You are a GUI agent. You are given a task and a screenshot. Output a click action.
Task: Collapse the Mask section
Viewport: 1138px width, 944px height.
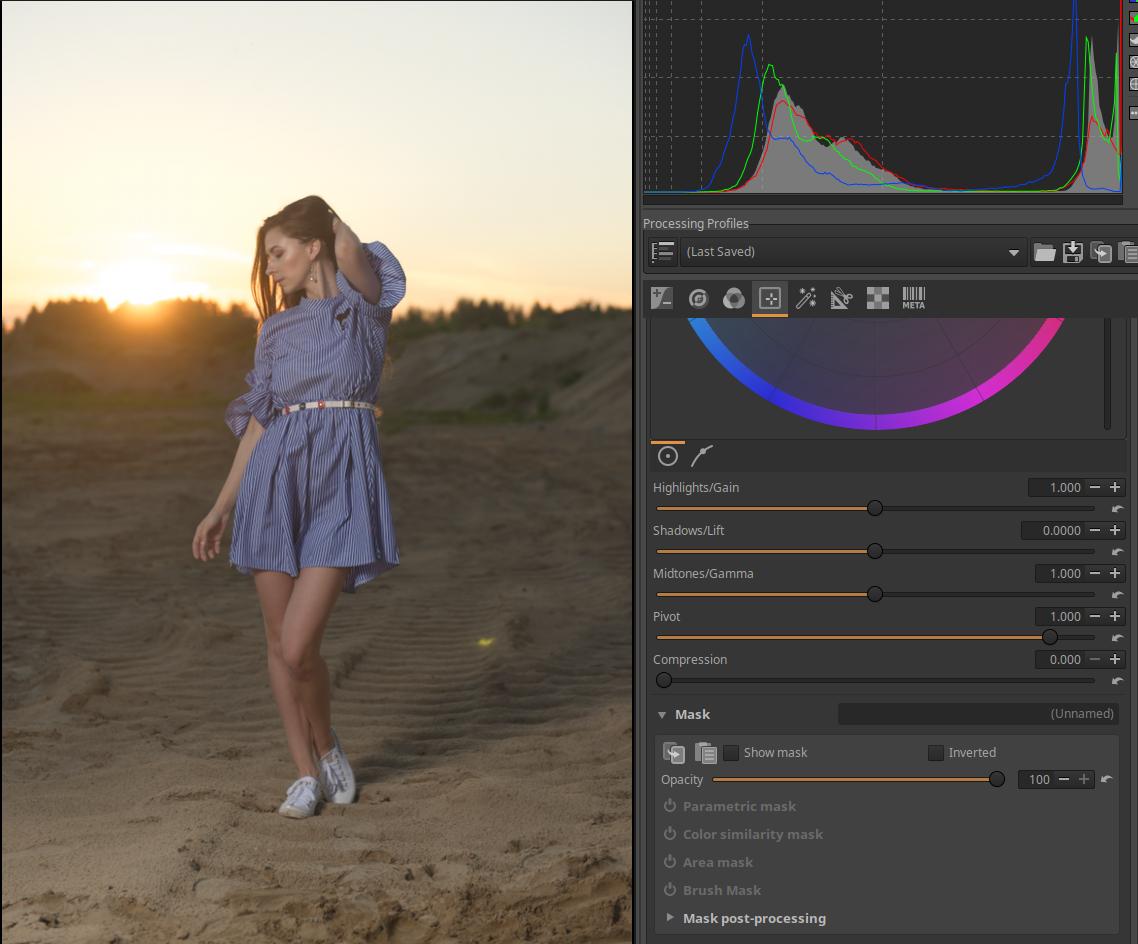(x=662, y=715)
